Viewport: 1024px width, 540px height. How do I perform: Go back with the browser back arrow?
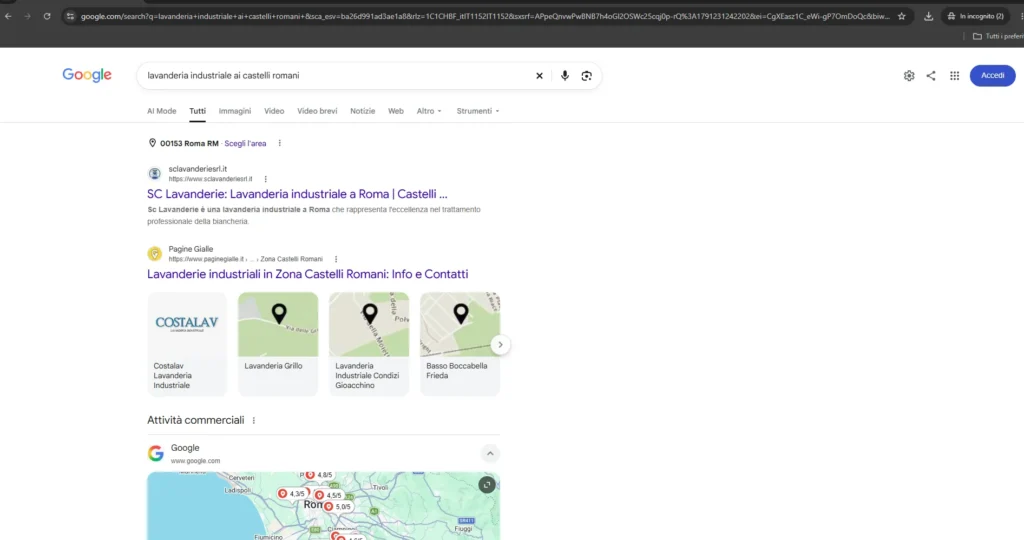pos(8,16)
